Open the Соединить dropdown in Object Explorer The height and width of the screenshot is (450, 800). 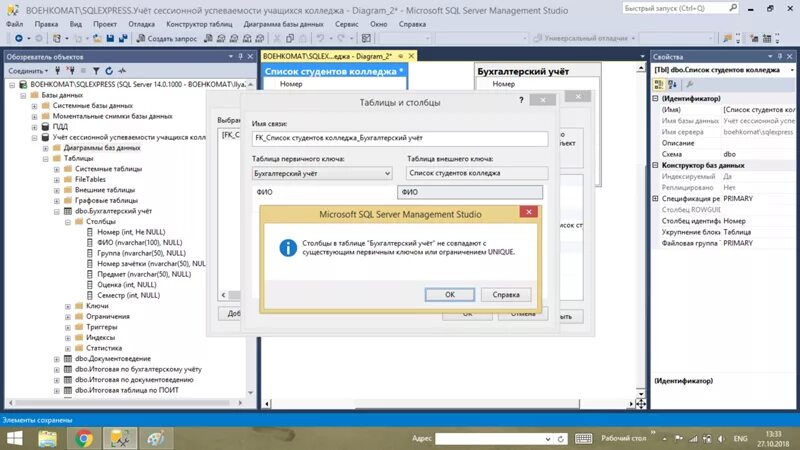point(28,71)
